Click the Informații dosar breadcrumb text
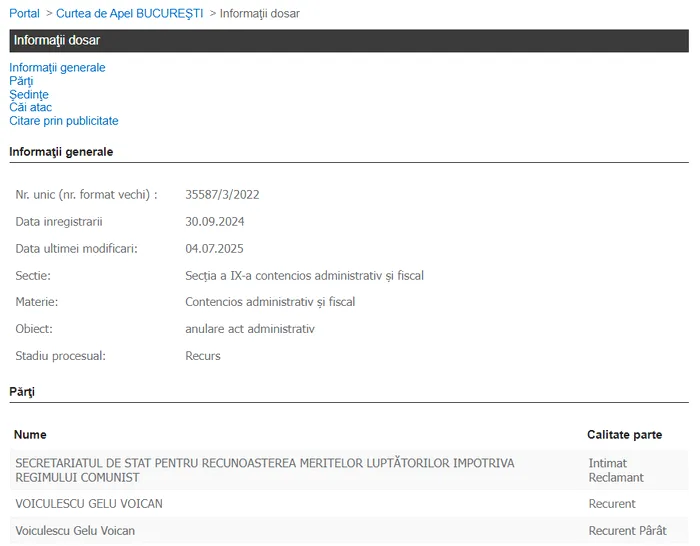Screen dimensions: 700x546 coord(259,13)
